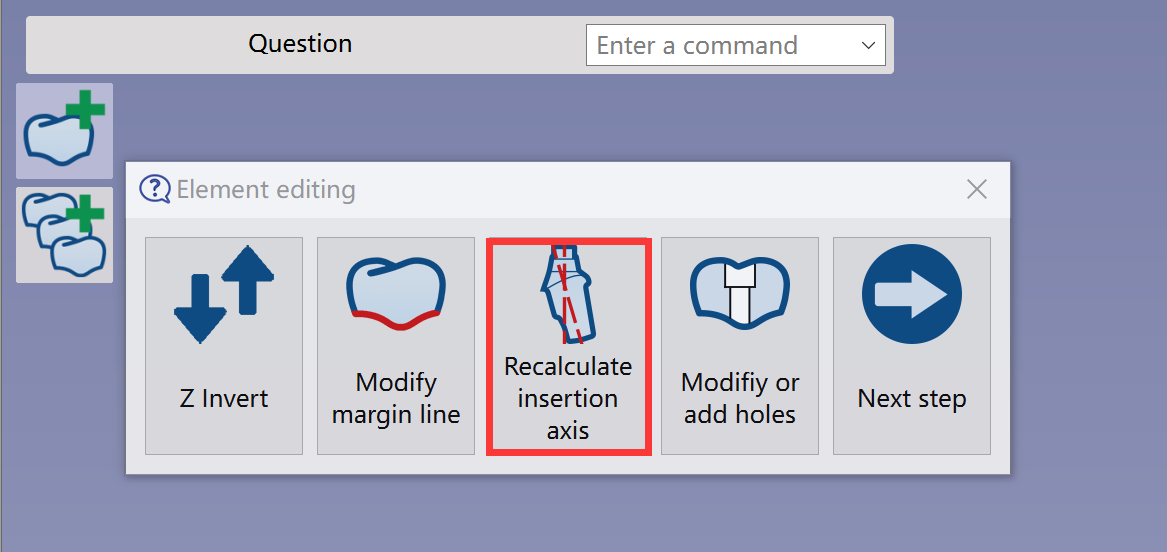Click the add multiple teeth elements icon
The height and width of the screenshot is (552, 1167).
[64, 235]
